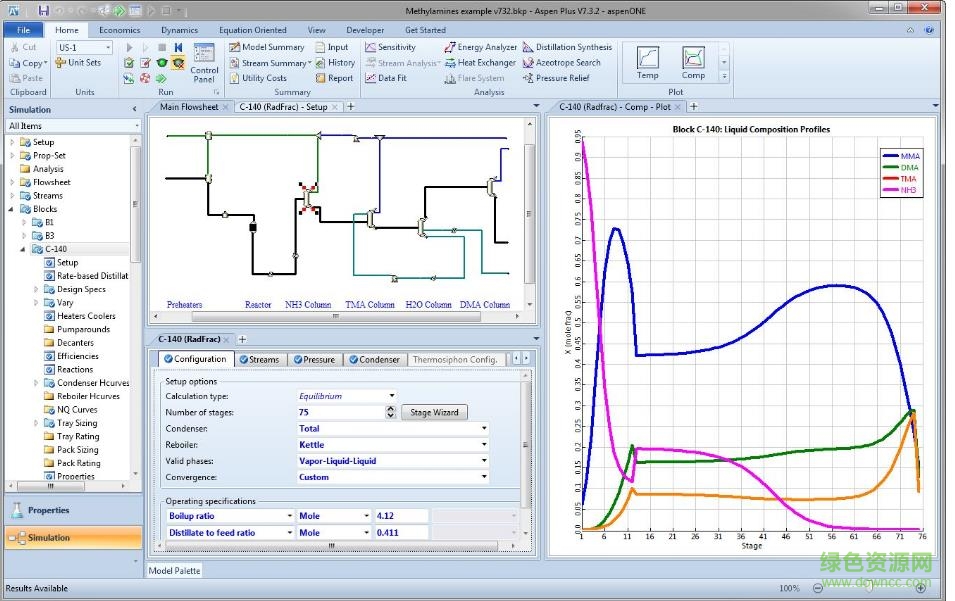Click the Temp plot icon
This screenshot has width=955, height=601.
[648, 62]
